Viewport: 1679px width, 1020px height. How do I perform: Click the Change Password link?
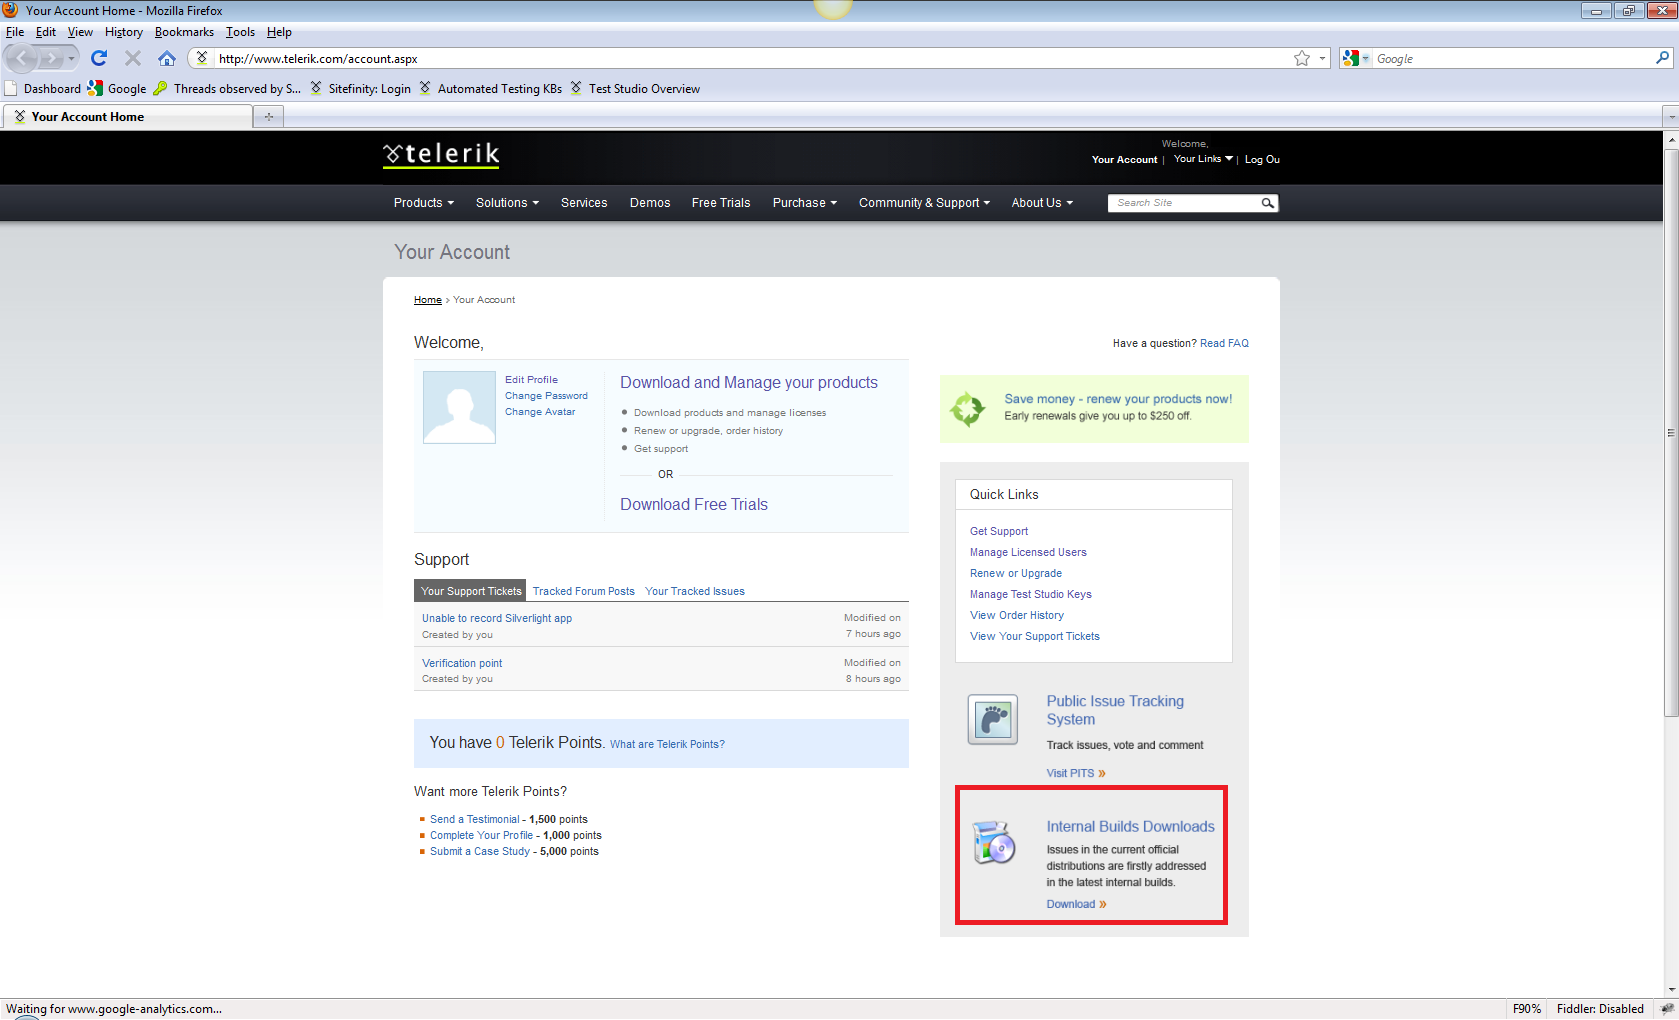(546, 396)
